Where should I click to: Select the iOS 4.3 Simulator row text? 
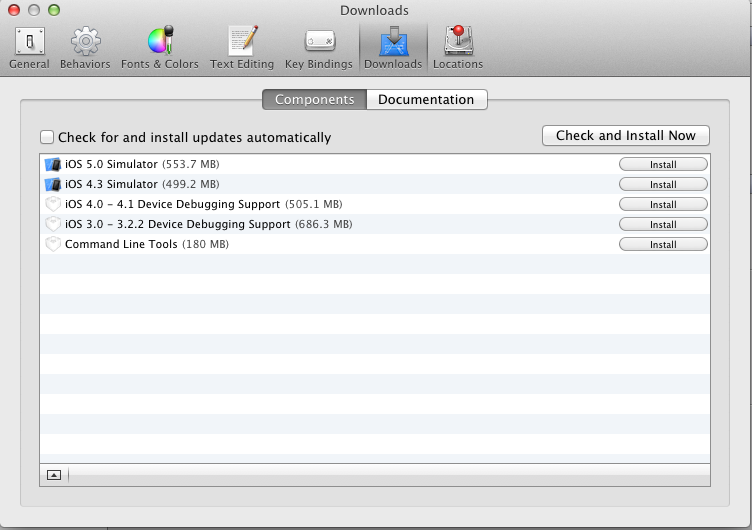[111, 184]
